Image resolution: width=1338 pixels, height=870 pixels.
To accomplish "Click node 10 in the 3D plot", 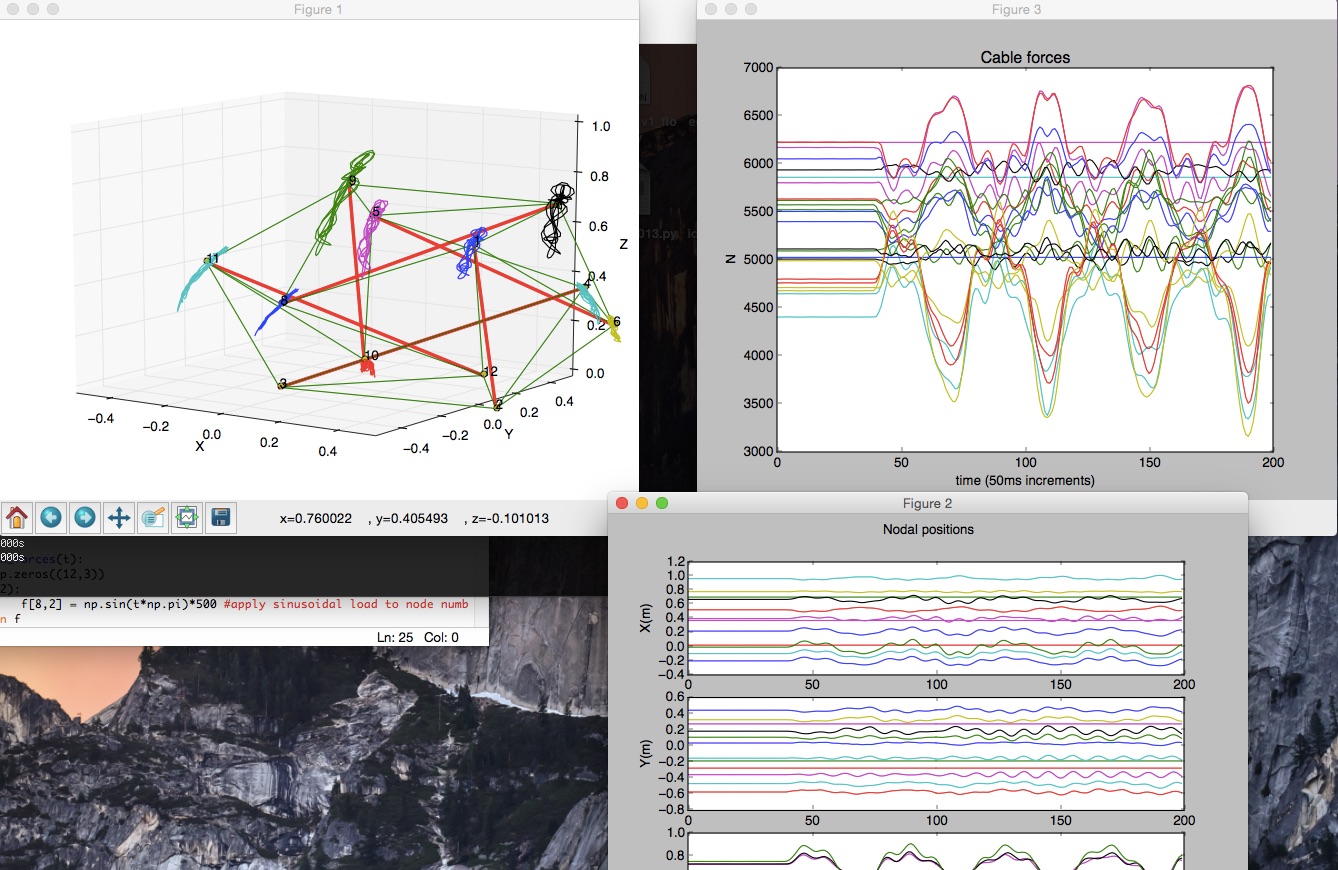I will [x=371, y=356].
